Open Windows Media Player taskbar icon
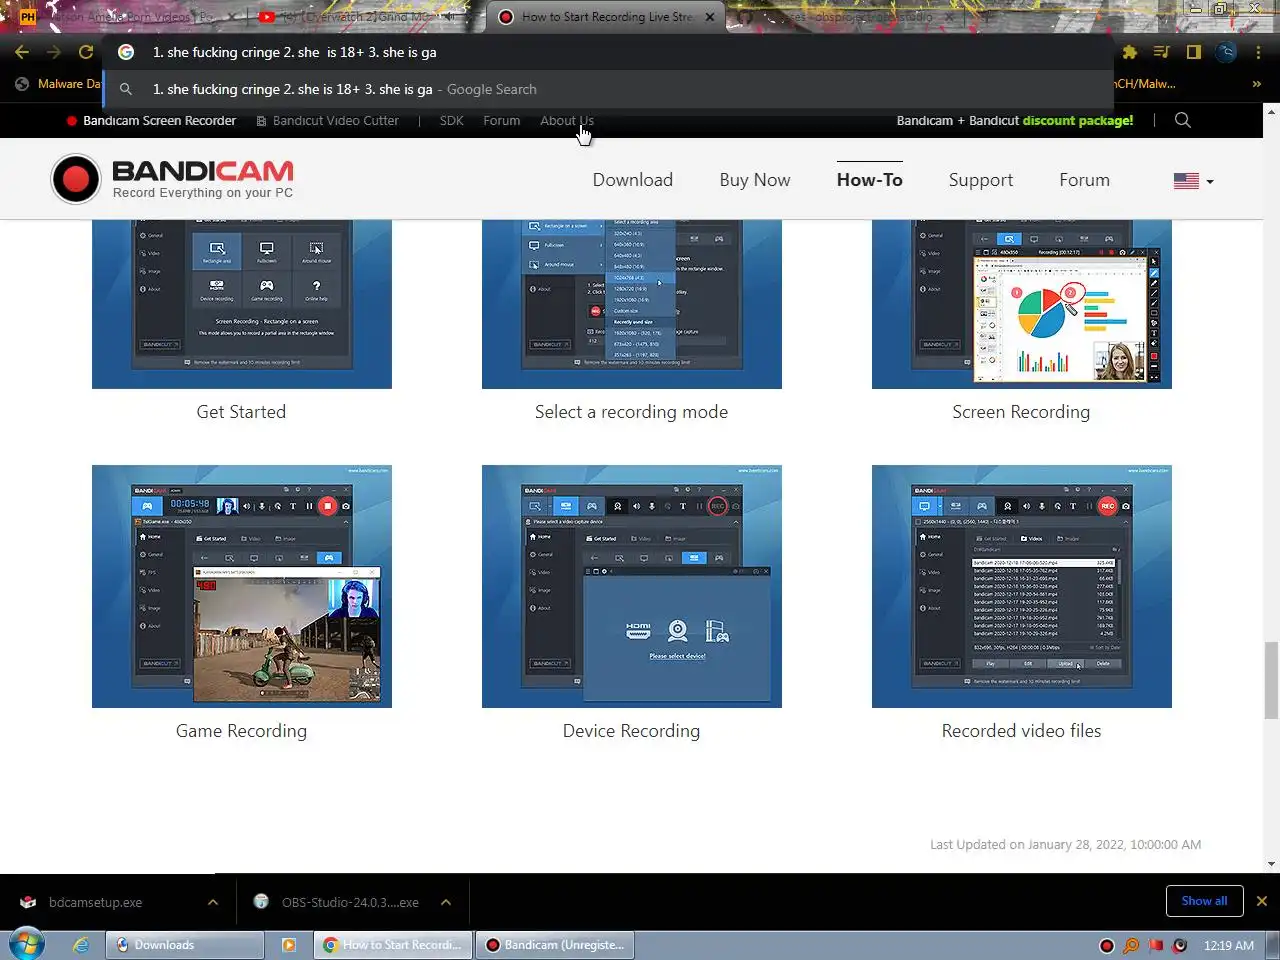This screenshot has height=960, width=1280. (289, 945)
